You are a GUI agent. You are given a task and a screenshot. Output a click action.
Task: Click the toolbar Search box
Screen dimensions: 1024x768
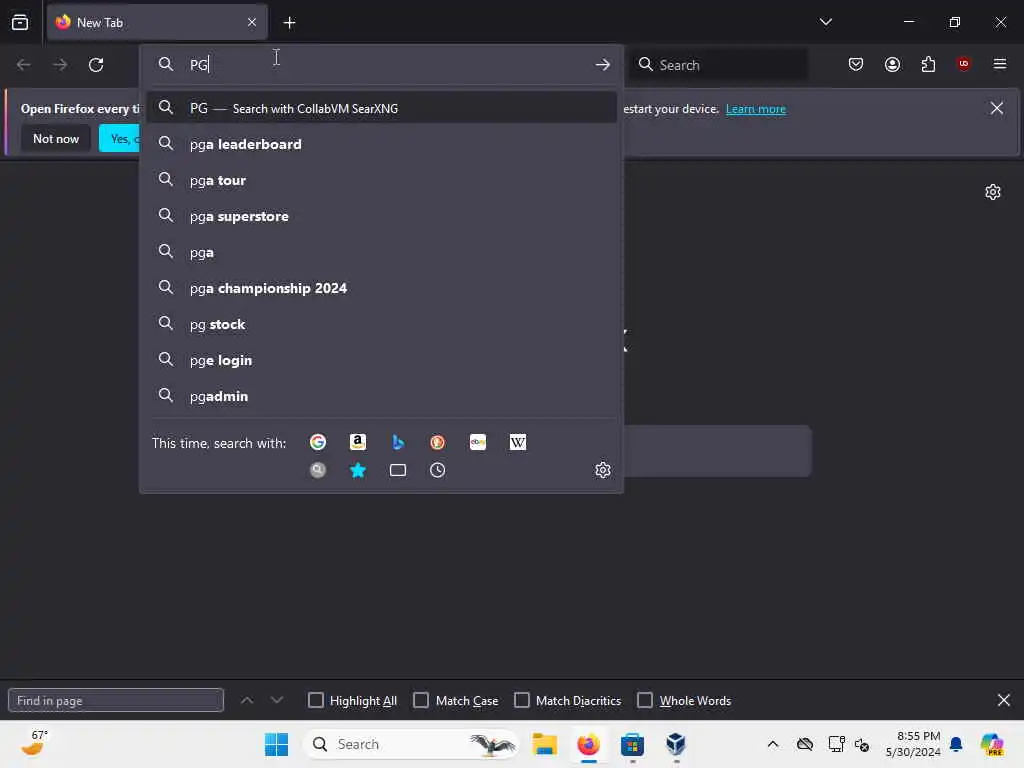tap(718, 65)
